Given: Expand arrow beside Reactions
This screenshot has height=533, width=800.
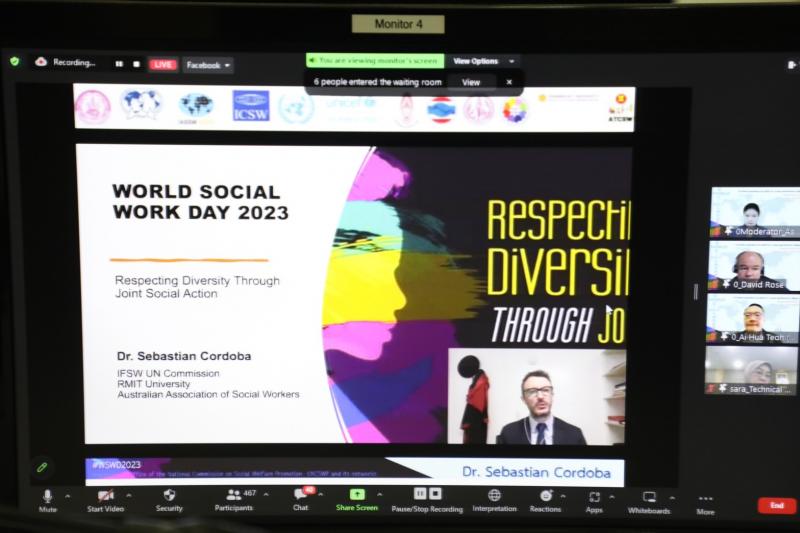Looking at the screenshot, I should click(x=563, y=496).
